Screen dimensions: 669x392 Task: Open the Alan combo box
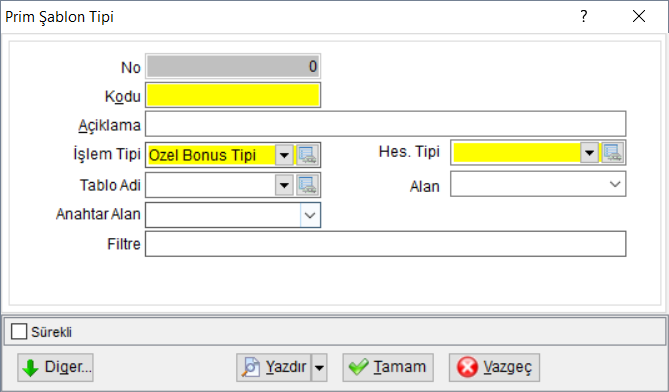click(x=538, y=184)
